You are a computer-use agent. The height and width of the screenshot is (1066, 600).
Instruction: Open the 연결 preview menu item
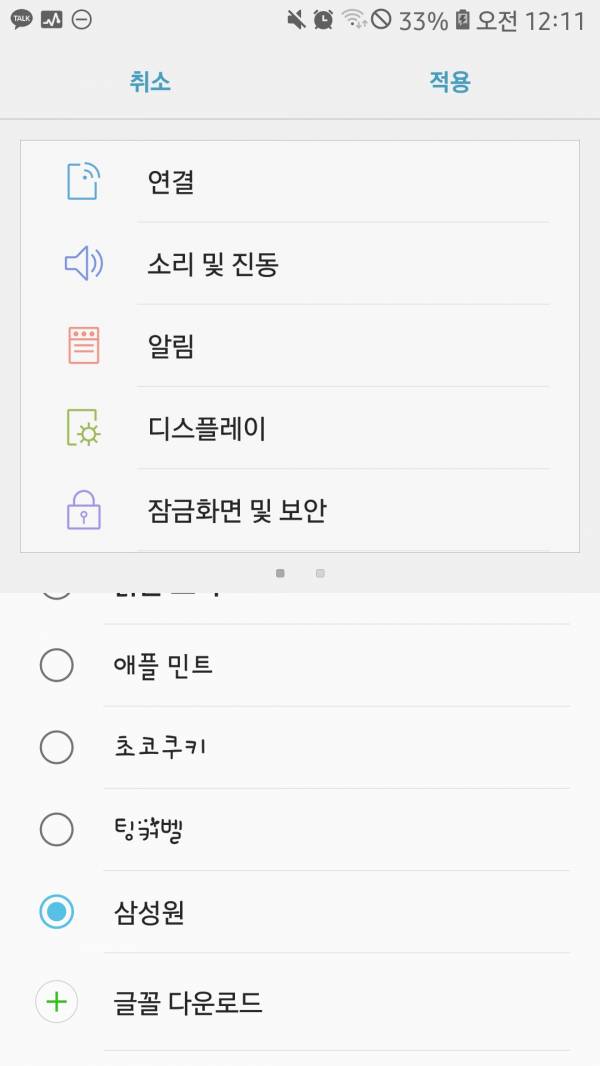click(x=170, y=182)
